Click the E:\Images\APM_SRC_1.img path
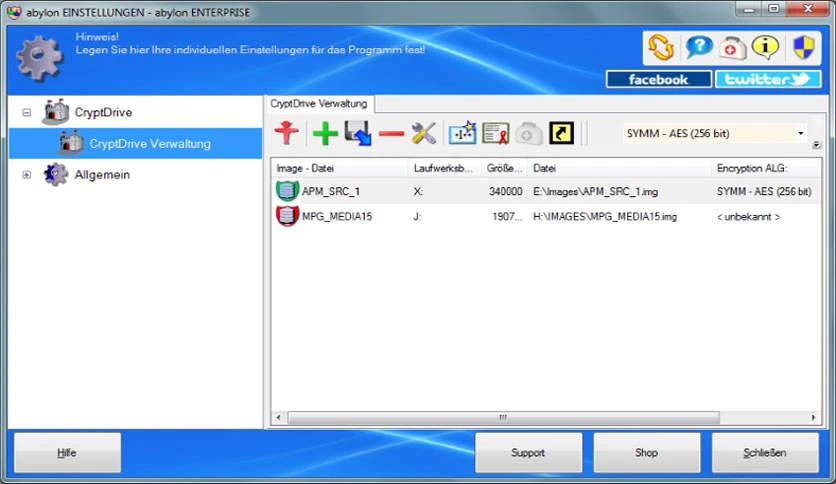Screen dimensions: 836x484 (x=596, y=191)
